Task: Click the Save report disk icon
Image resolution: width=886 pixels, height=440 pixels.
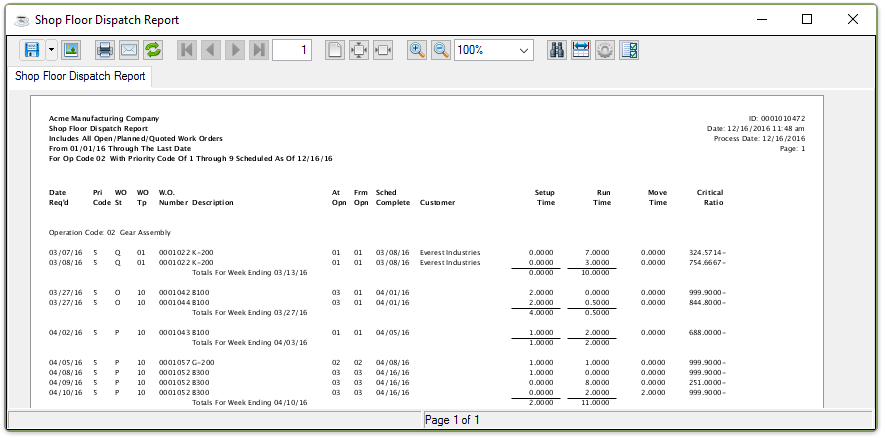Action: [x=31, y=50]
